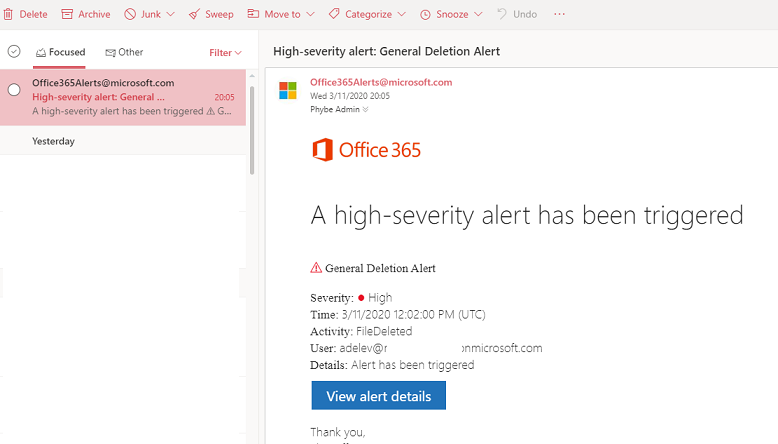Image resolution: width=778 pixels, height=444 pixels.
Task: Click the Move to folder icon
Action: click(x=253, y=14)
